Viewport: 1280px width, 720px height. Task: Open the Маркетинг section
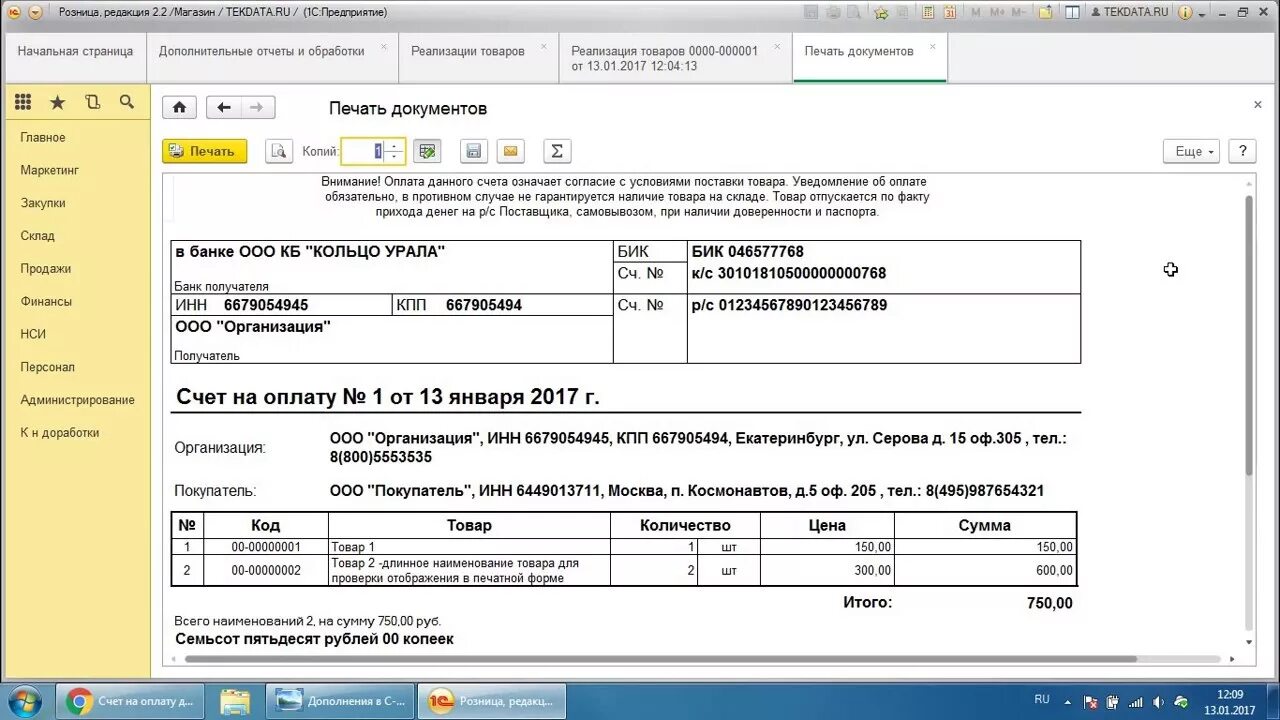pyautogui.click(x=50, y=171)
